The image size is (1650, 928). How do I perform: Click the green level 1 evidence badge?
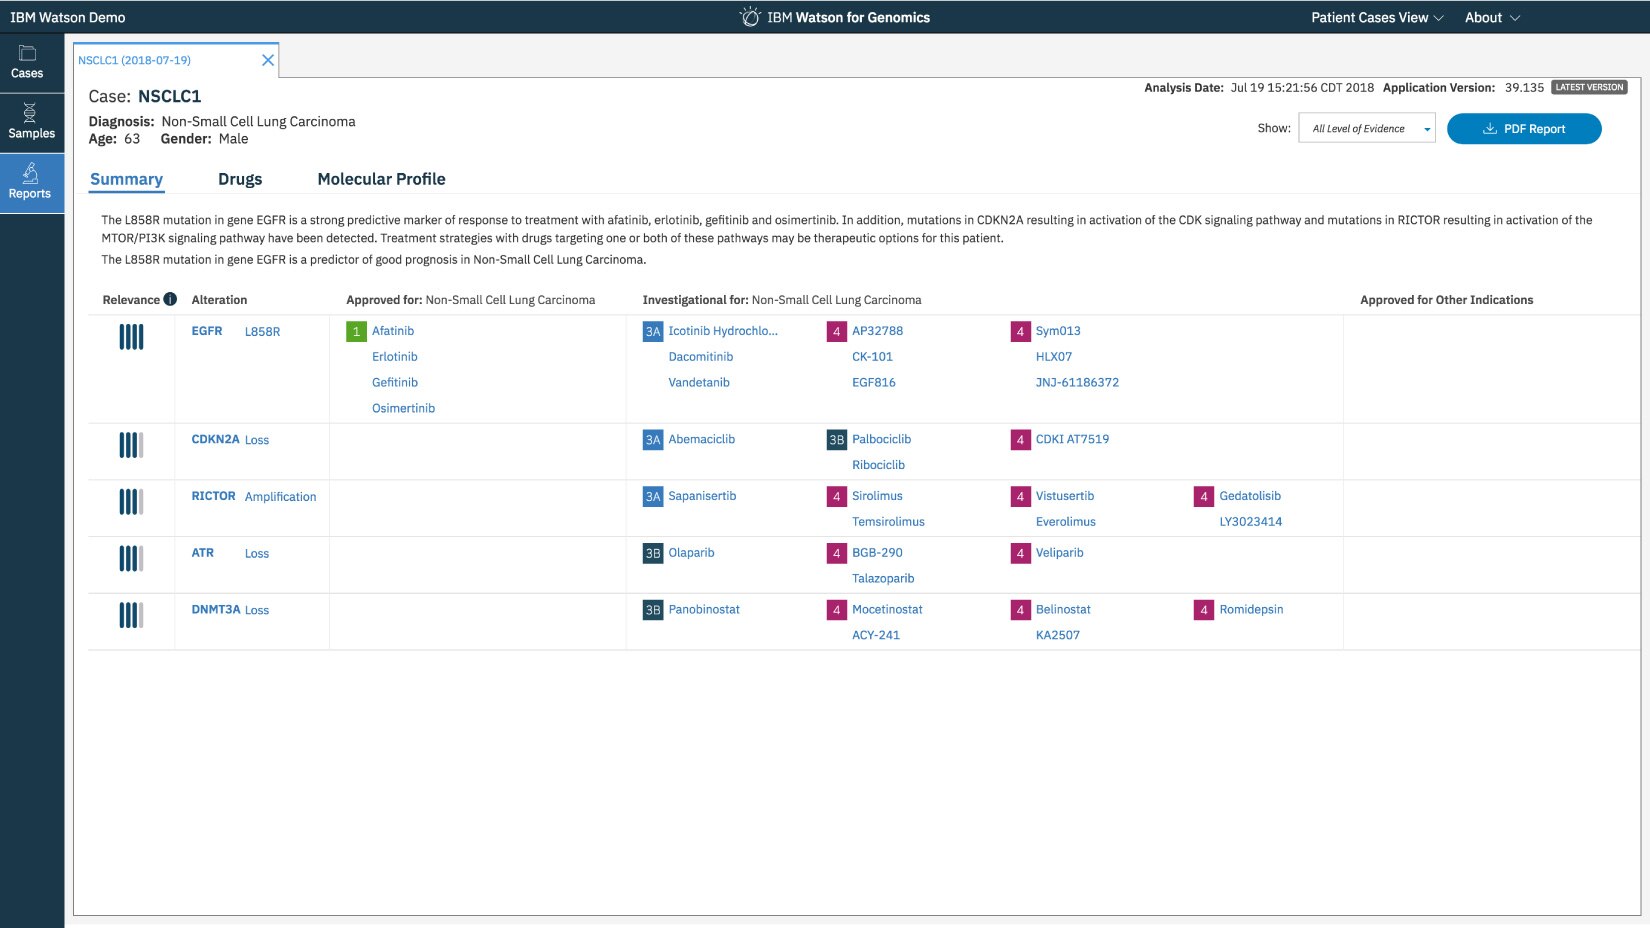[x=356, y=331]
